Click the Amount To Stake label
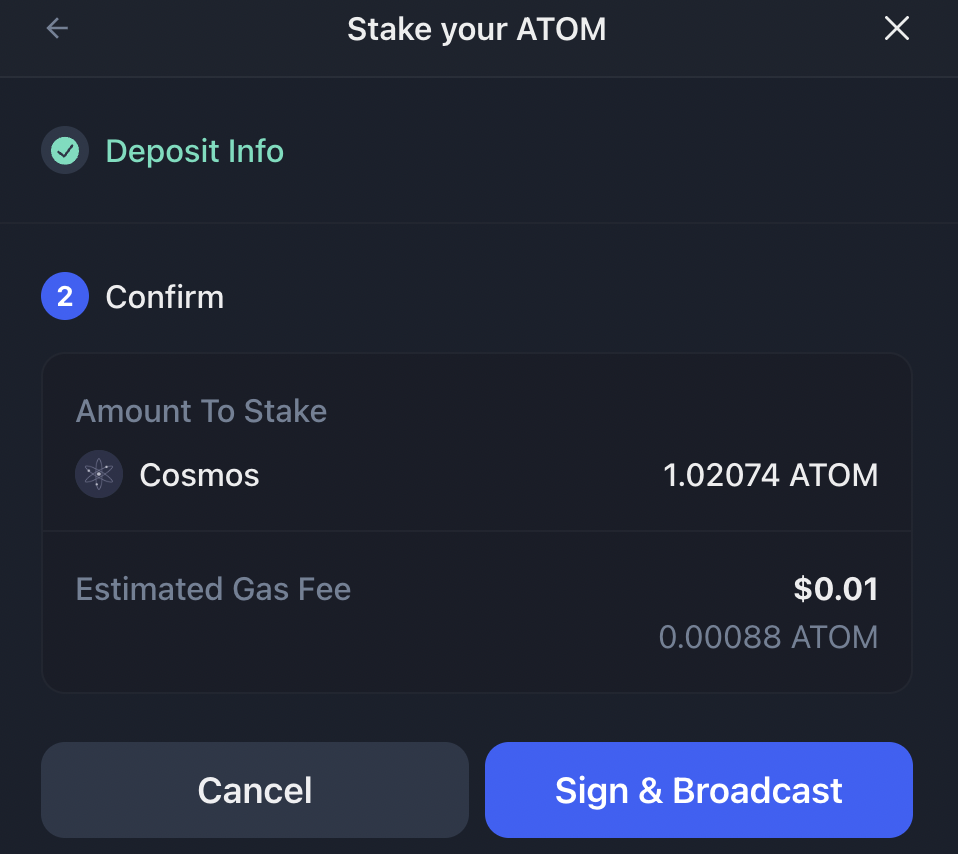 pyautogui.click(x=201, y=411)
